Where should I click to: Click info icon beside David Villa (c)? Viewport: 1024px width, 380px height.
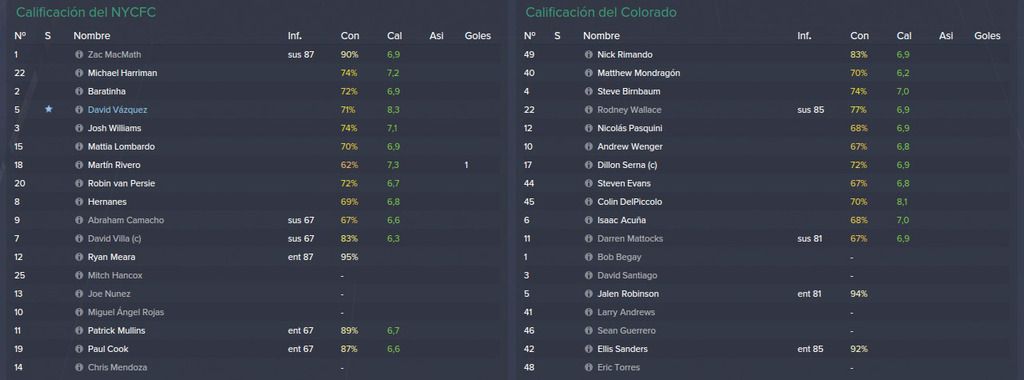79,238
